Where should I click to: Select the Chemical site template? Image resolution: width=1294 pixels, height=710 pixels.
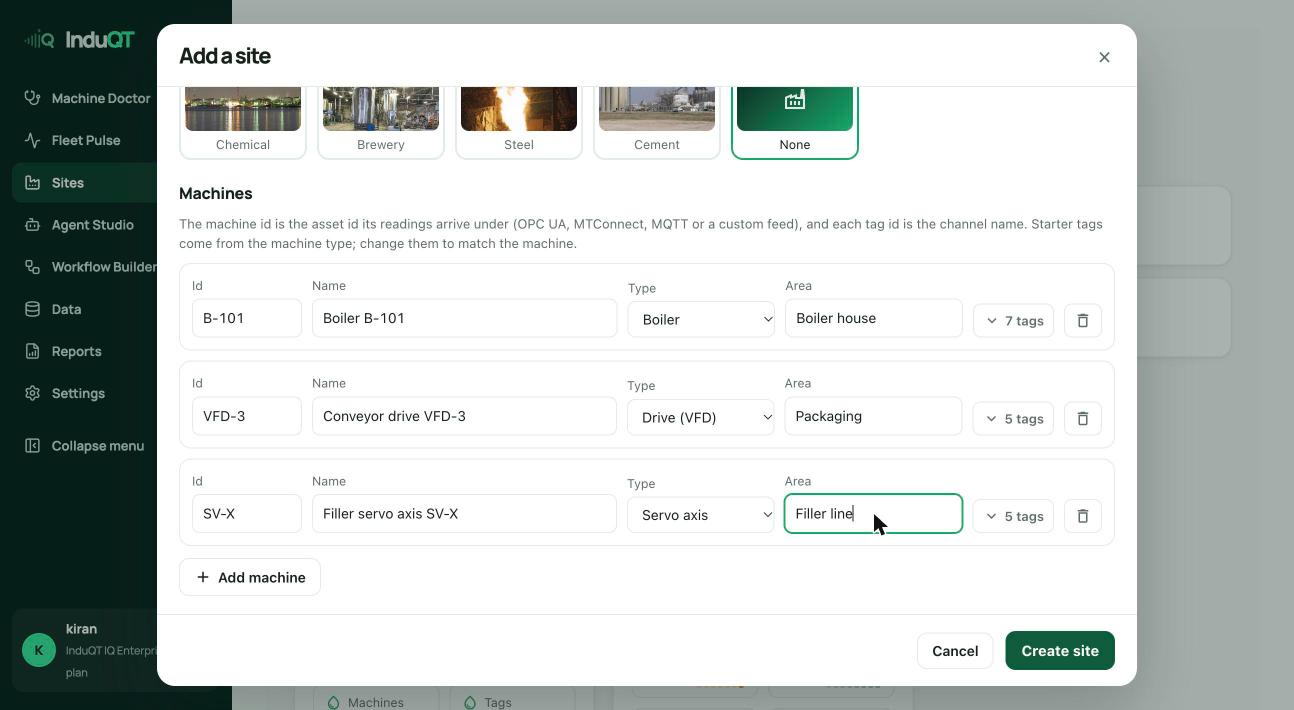coord(243,122)
